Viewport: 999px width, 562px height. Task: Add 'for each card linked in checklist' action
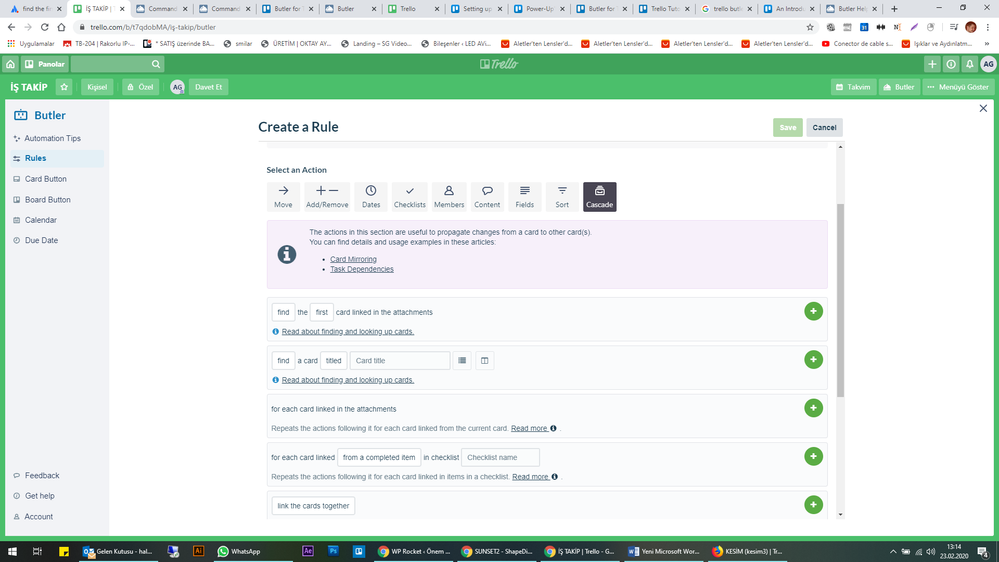(x=813, y=456)
